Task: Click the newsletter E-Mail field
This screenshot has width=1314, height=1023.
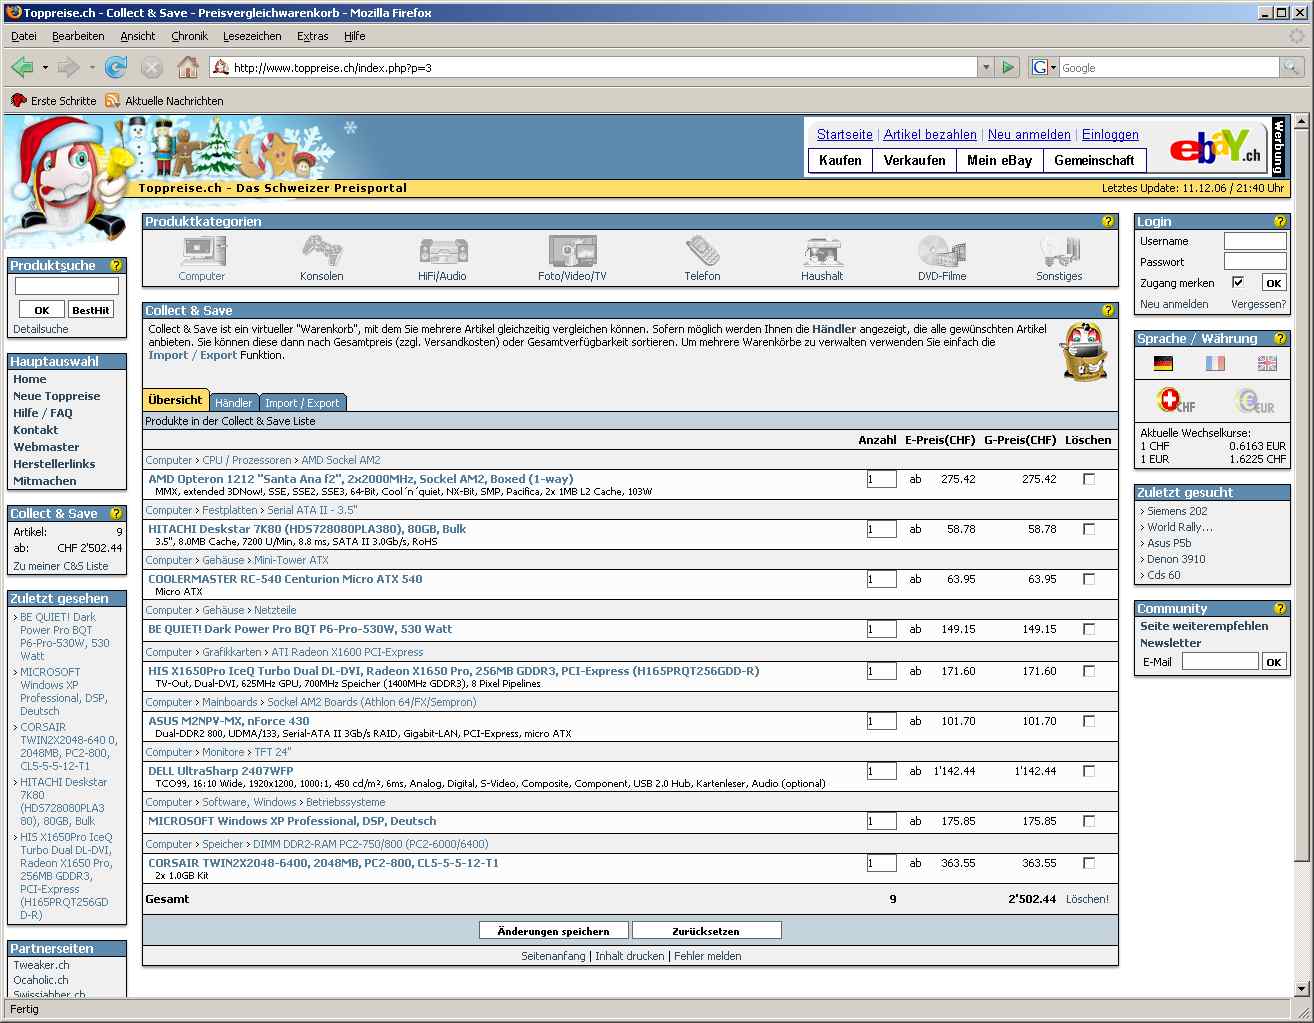Action: [x=1220, y=661]
